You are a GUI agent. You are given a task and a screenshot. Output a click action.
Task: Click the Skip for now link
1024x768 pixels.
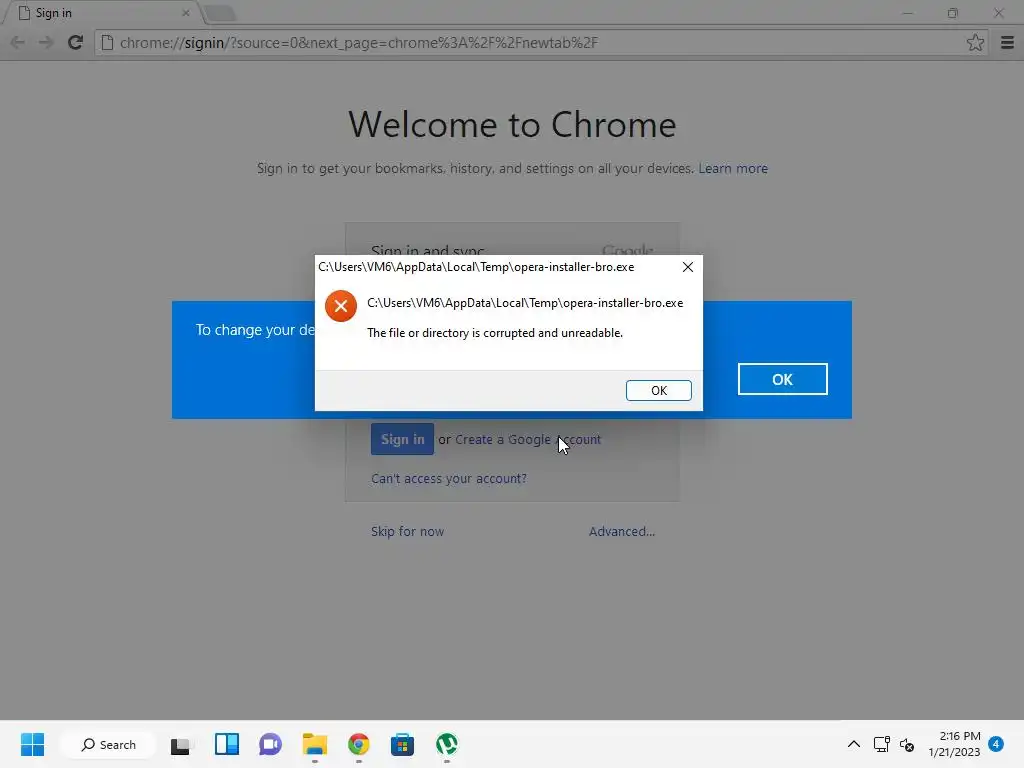408,532
